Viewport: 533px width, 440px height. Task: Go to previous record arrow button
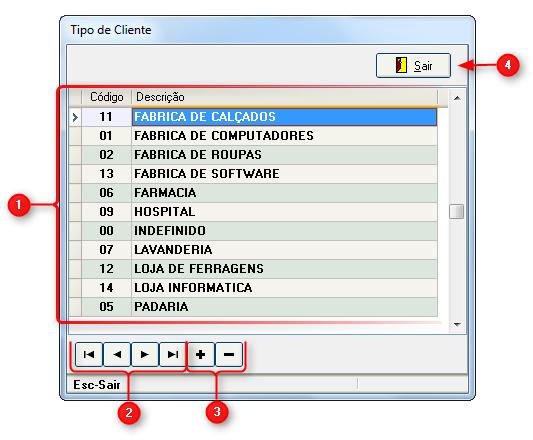coord(117,355)
